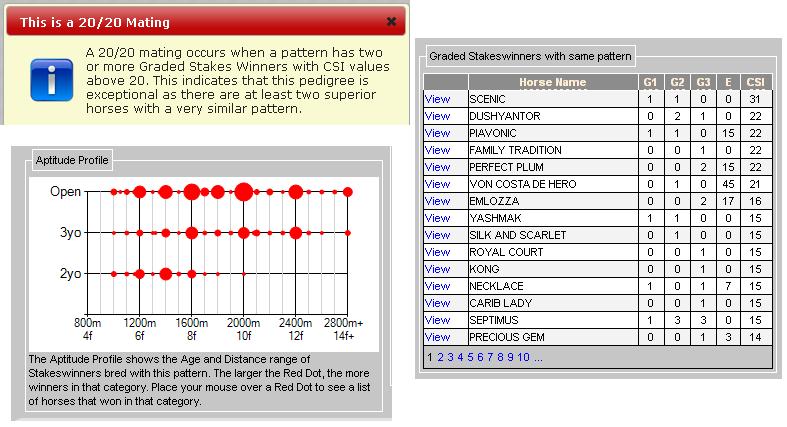Click the G1 column header
The width and height of the screenshot is (787, 427).
(x=650, y=82)
